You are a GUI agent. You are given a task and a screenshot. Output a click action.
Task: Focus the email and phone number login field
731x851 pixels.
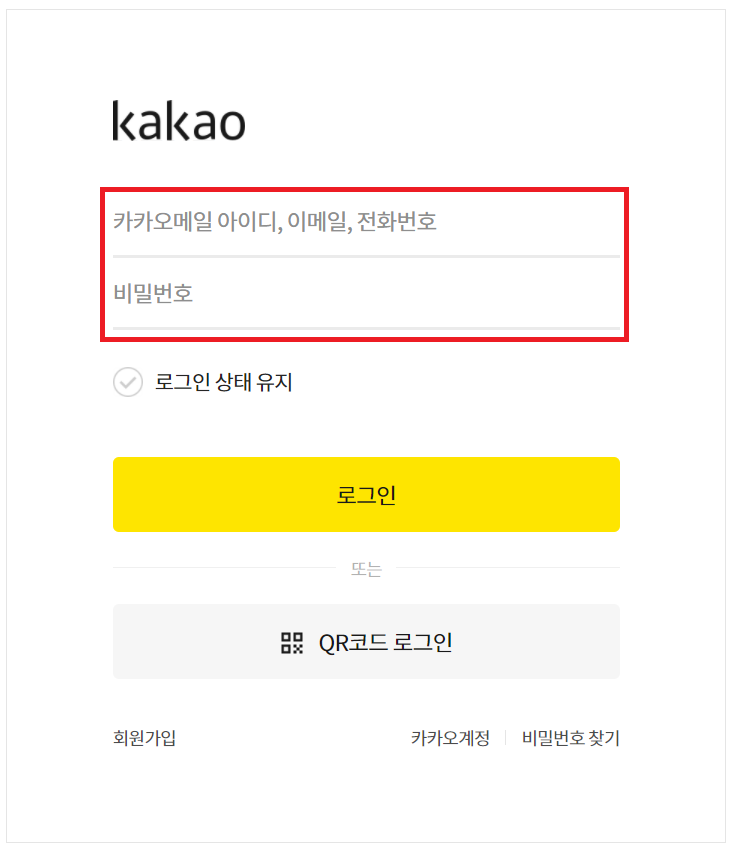click(x=365, y=222)
